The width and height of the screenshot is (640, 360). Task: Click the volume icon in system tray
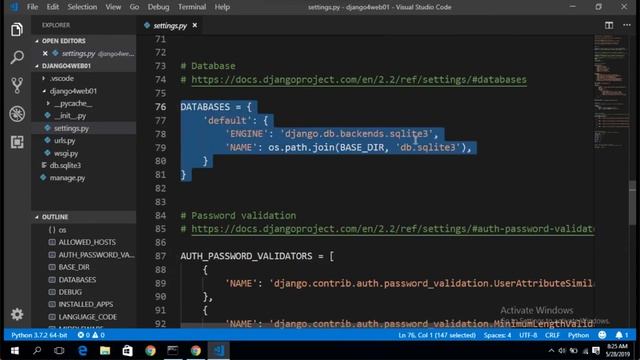[562, 351]
